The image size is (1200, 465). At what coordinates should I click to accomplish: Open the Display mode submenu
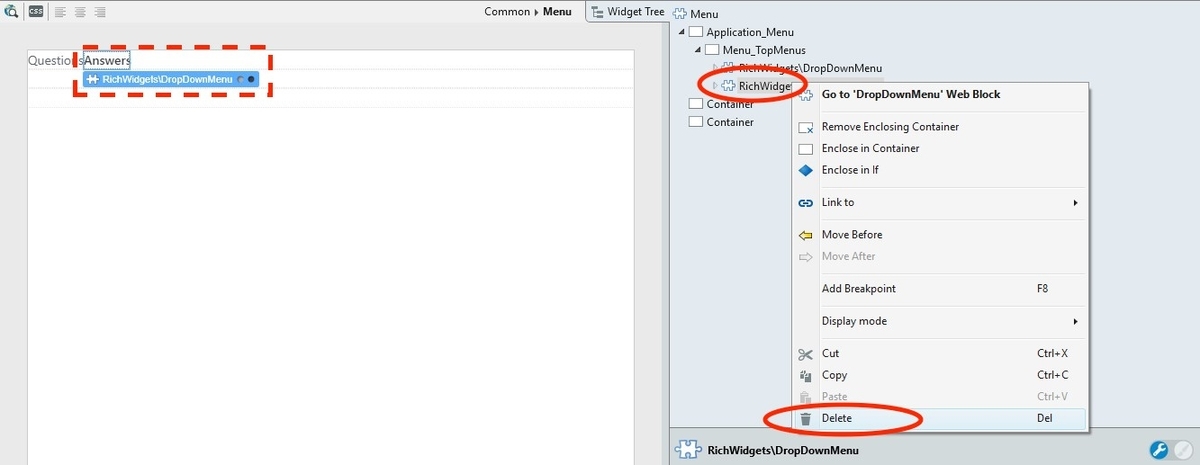[940, 321]
